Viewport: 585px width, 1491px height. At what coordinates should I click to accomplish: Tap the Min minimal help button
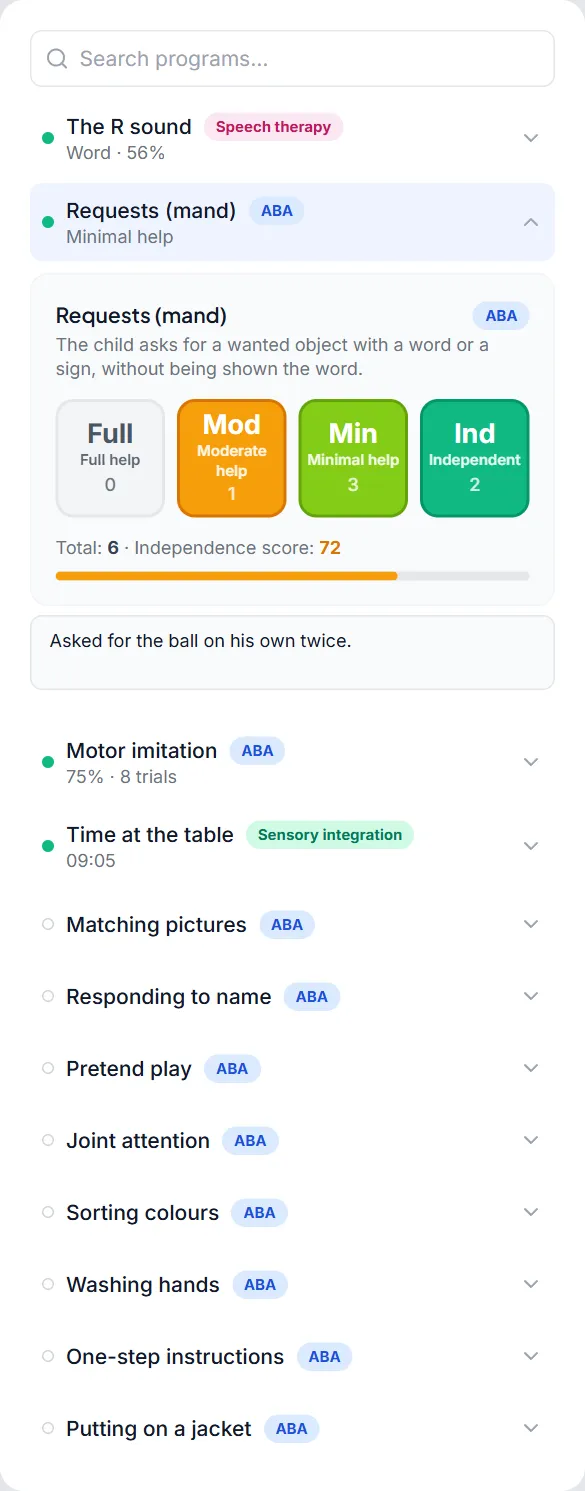point(353,458)
